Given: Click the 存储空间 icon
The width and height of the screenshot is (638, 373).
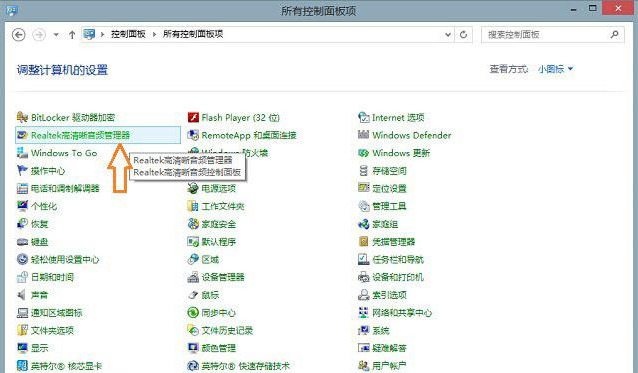Looking at the screenshot, I should [363, 170].
